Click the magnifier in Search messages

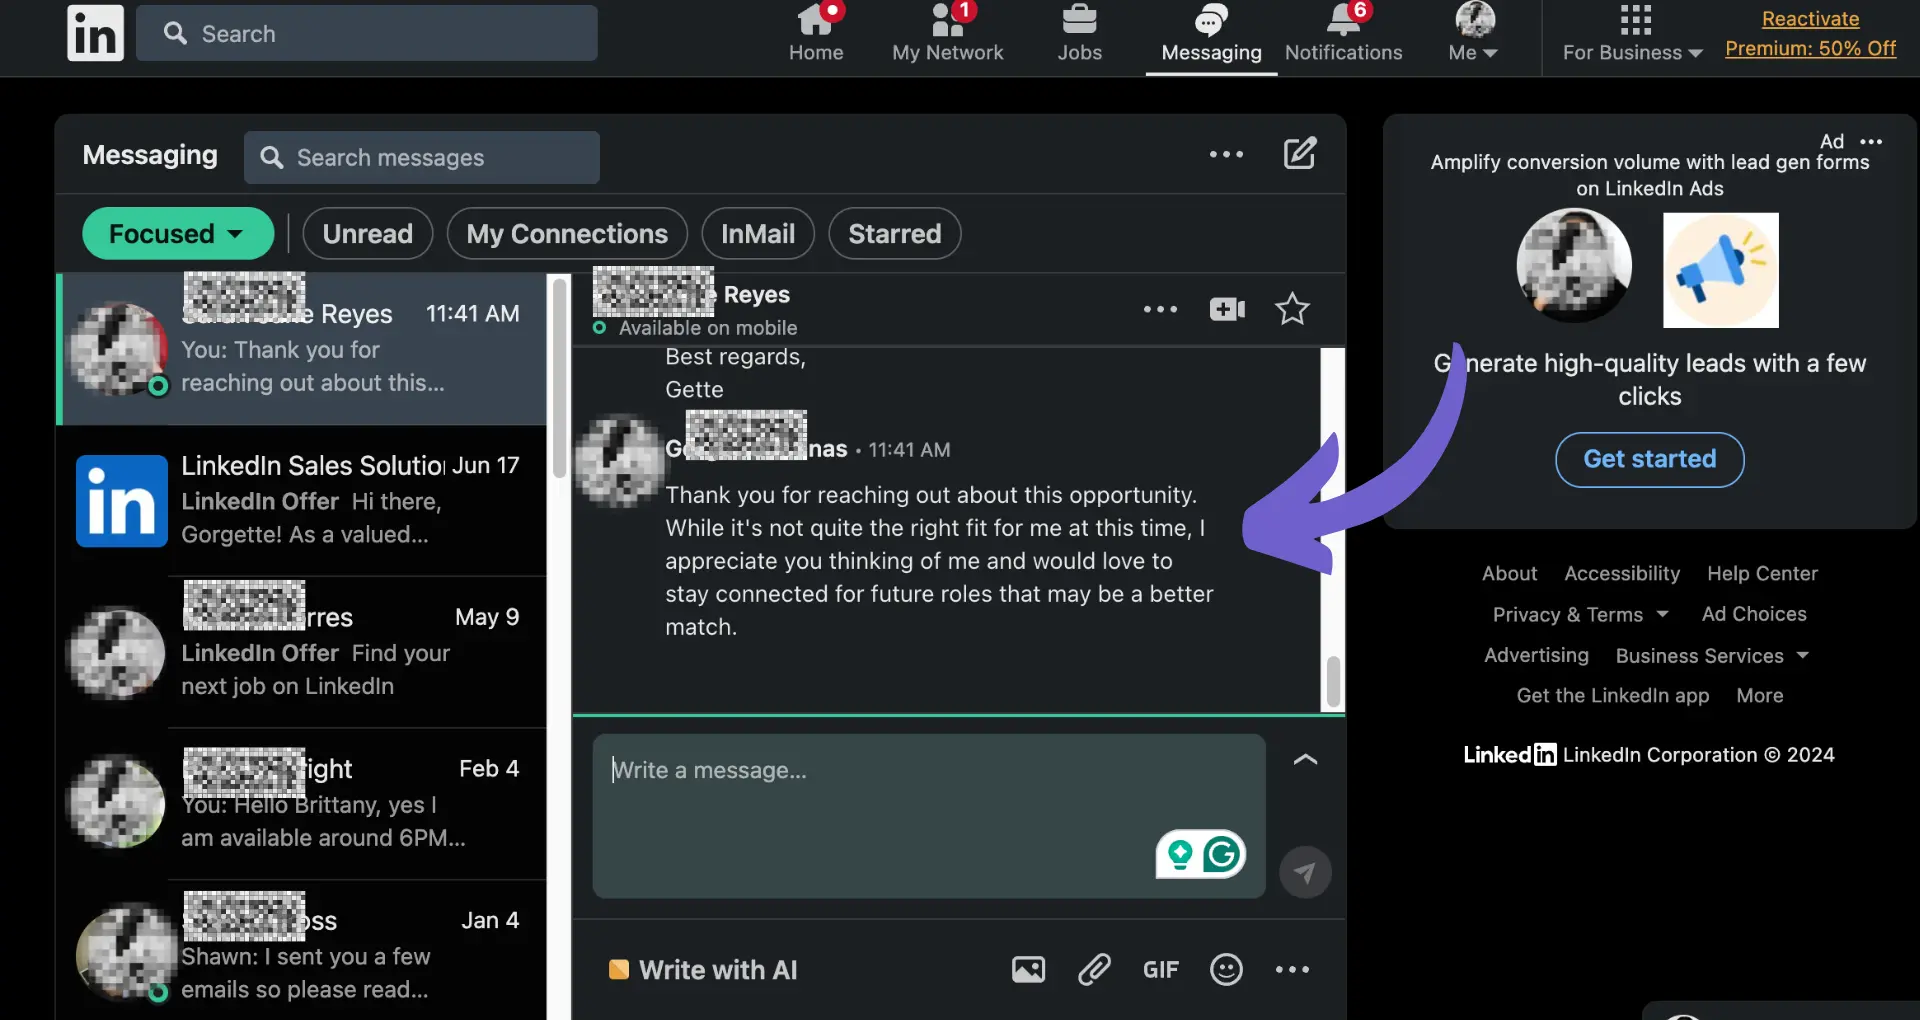[x=272, y=157]
